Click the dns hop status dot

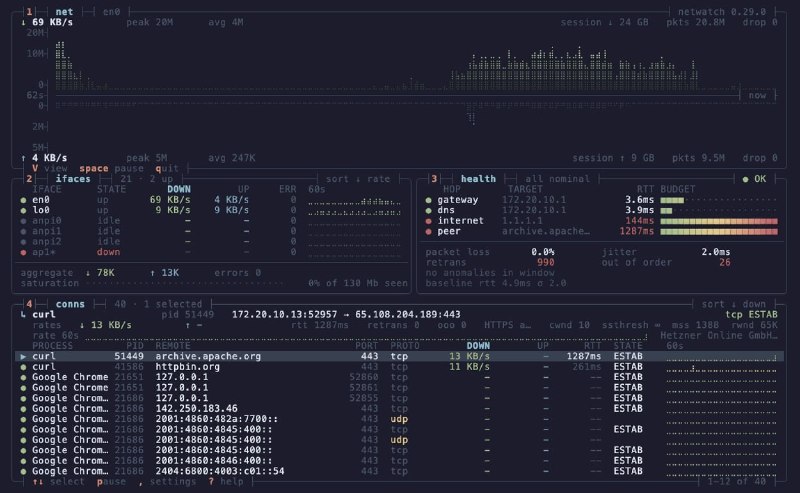click(x=429, y=210)
